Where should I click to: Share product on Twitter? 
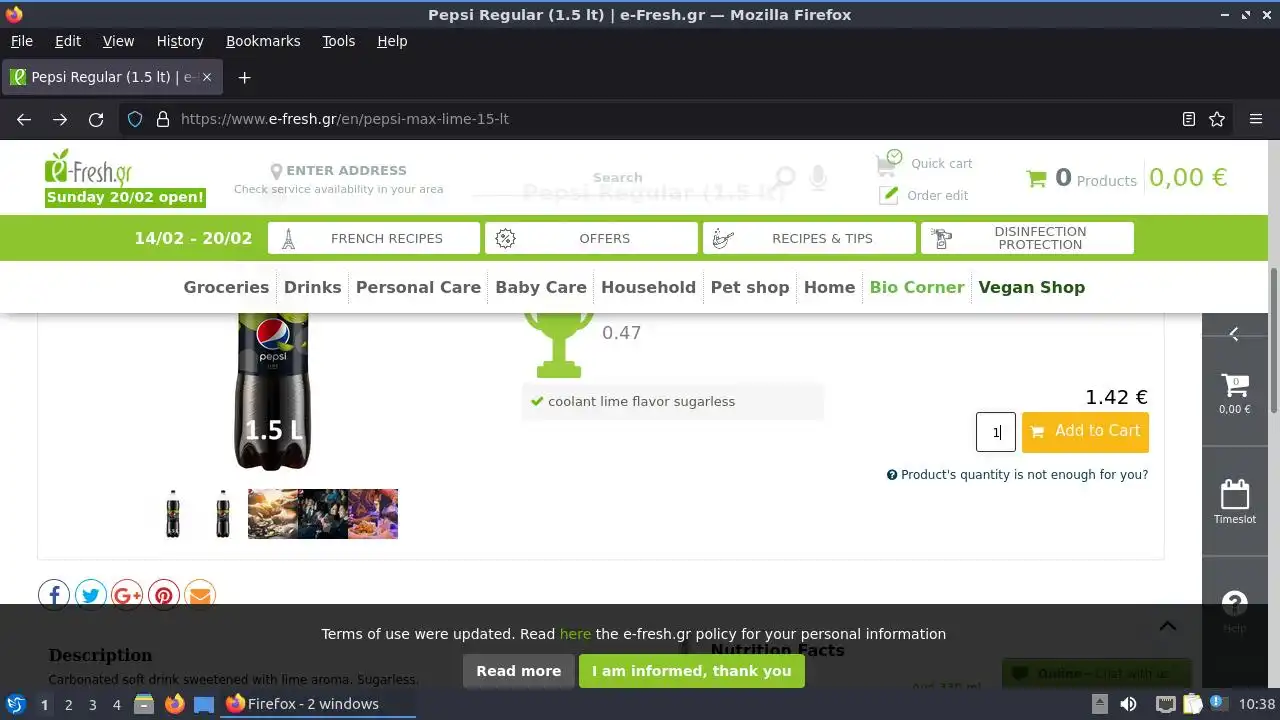91,595
